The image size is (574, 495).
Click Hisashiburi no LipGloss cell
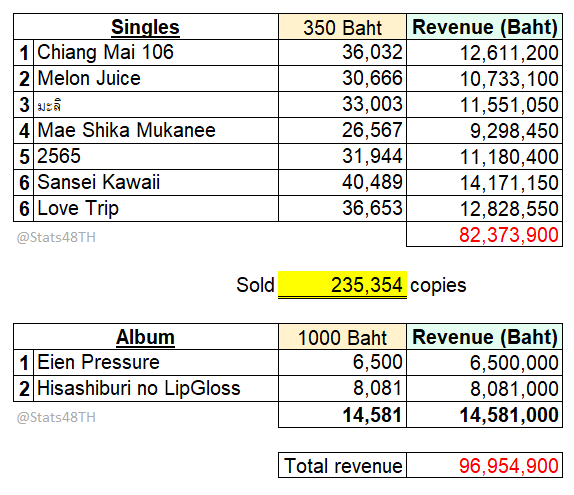(x=156, y=388)
